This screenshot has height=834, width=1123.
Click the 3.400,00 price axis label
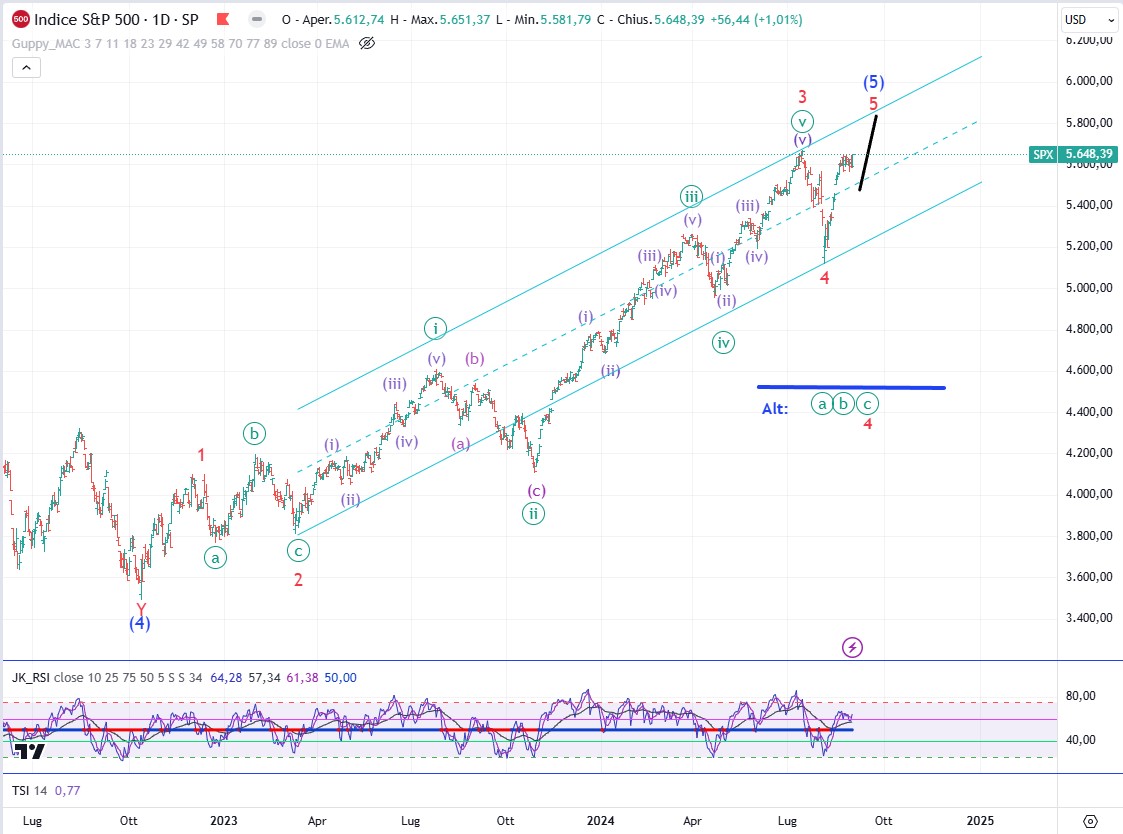pos(1089,618)
